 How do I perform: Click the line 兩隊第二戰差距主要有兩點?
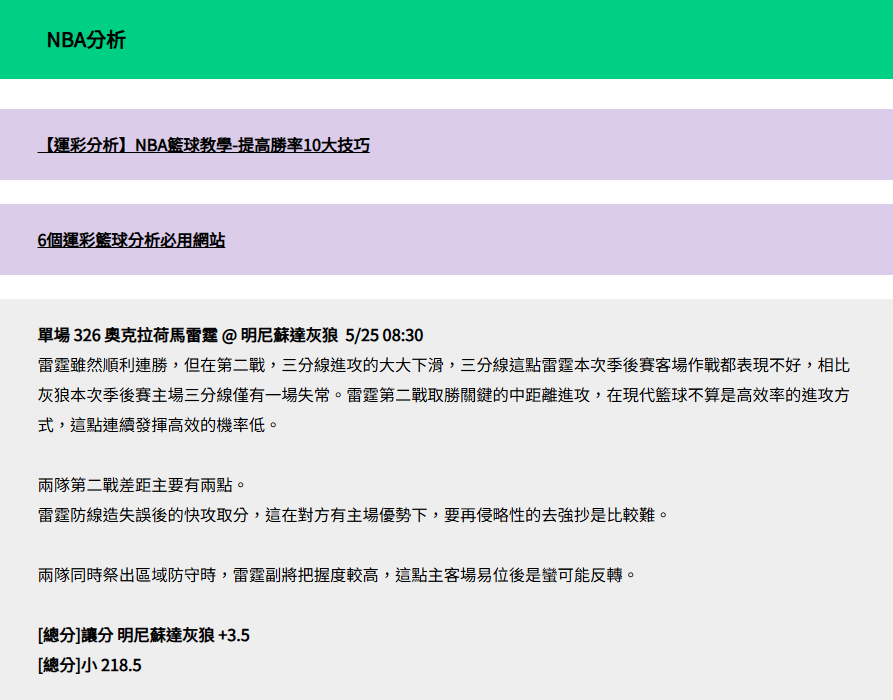coord(142,485)
